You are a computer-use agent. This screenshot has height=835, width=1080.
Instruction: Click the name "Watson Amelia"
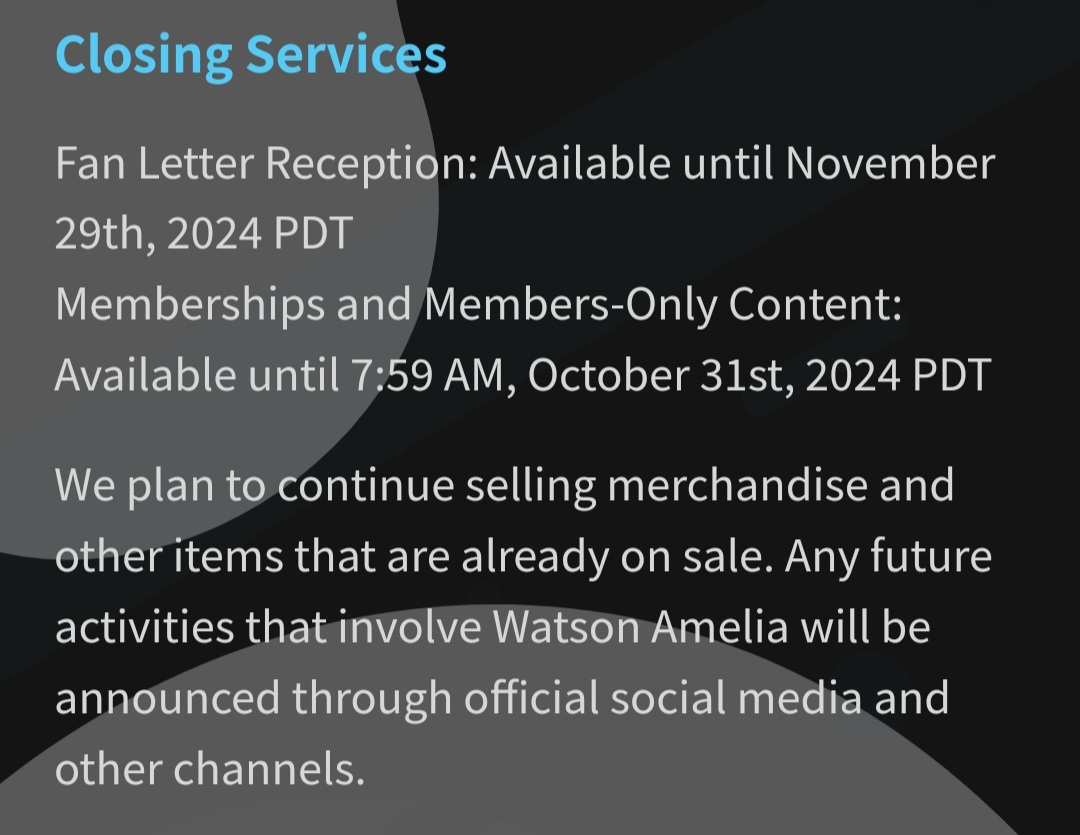pyautogui.click(x=640, y=628)
